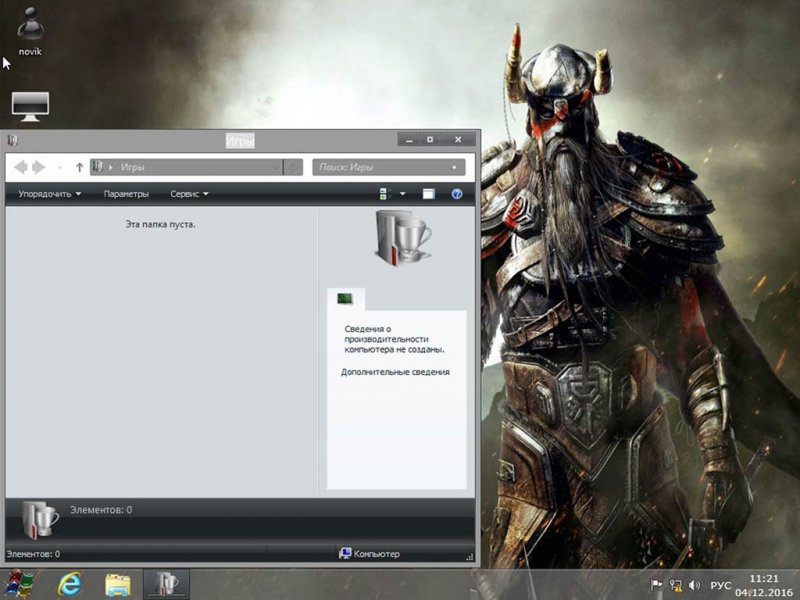
Task: Click 'Элементов: 0' in the status bar
Action: tap(33, 554)
